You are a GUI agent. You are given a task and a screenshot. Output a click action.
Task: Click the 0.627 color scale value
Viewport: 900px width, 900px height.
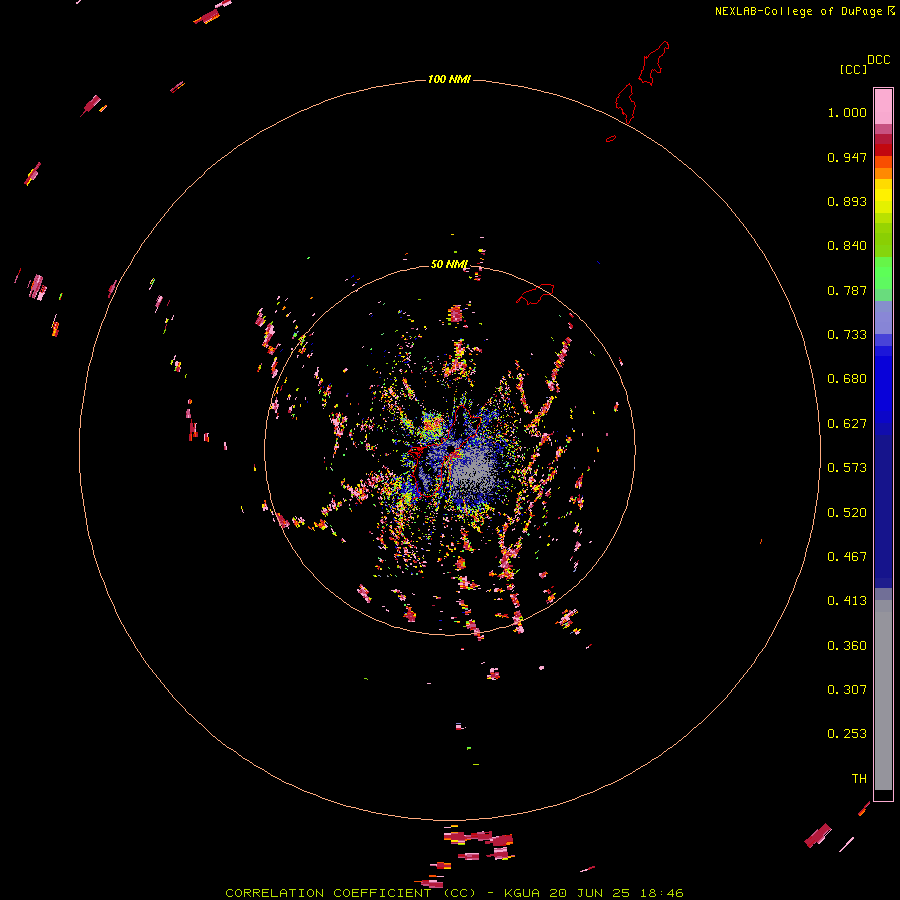(x=847, y=424)
